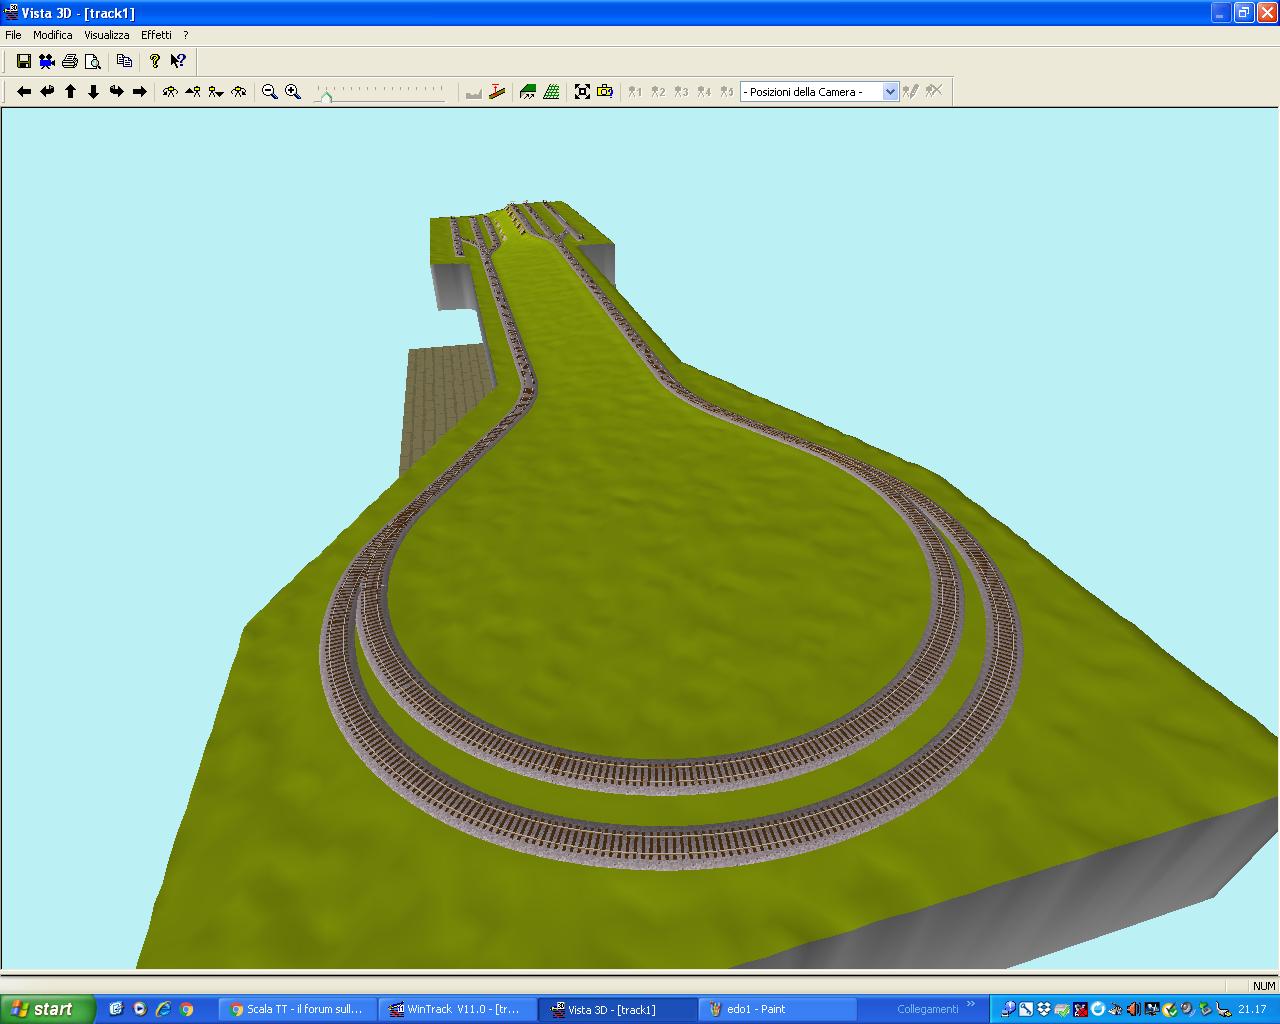Select camera position 5
This screenshot has width=1280, height=1024.
click(x=727, y=91)
